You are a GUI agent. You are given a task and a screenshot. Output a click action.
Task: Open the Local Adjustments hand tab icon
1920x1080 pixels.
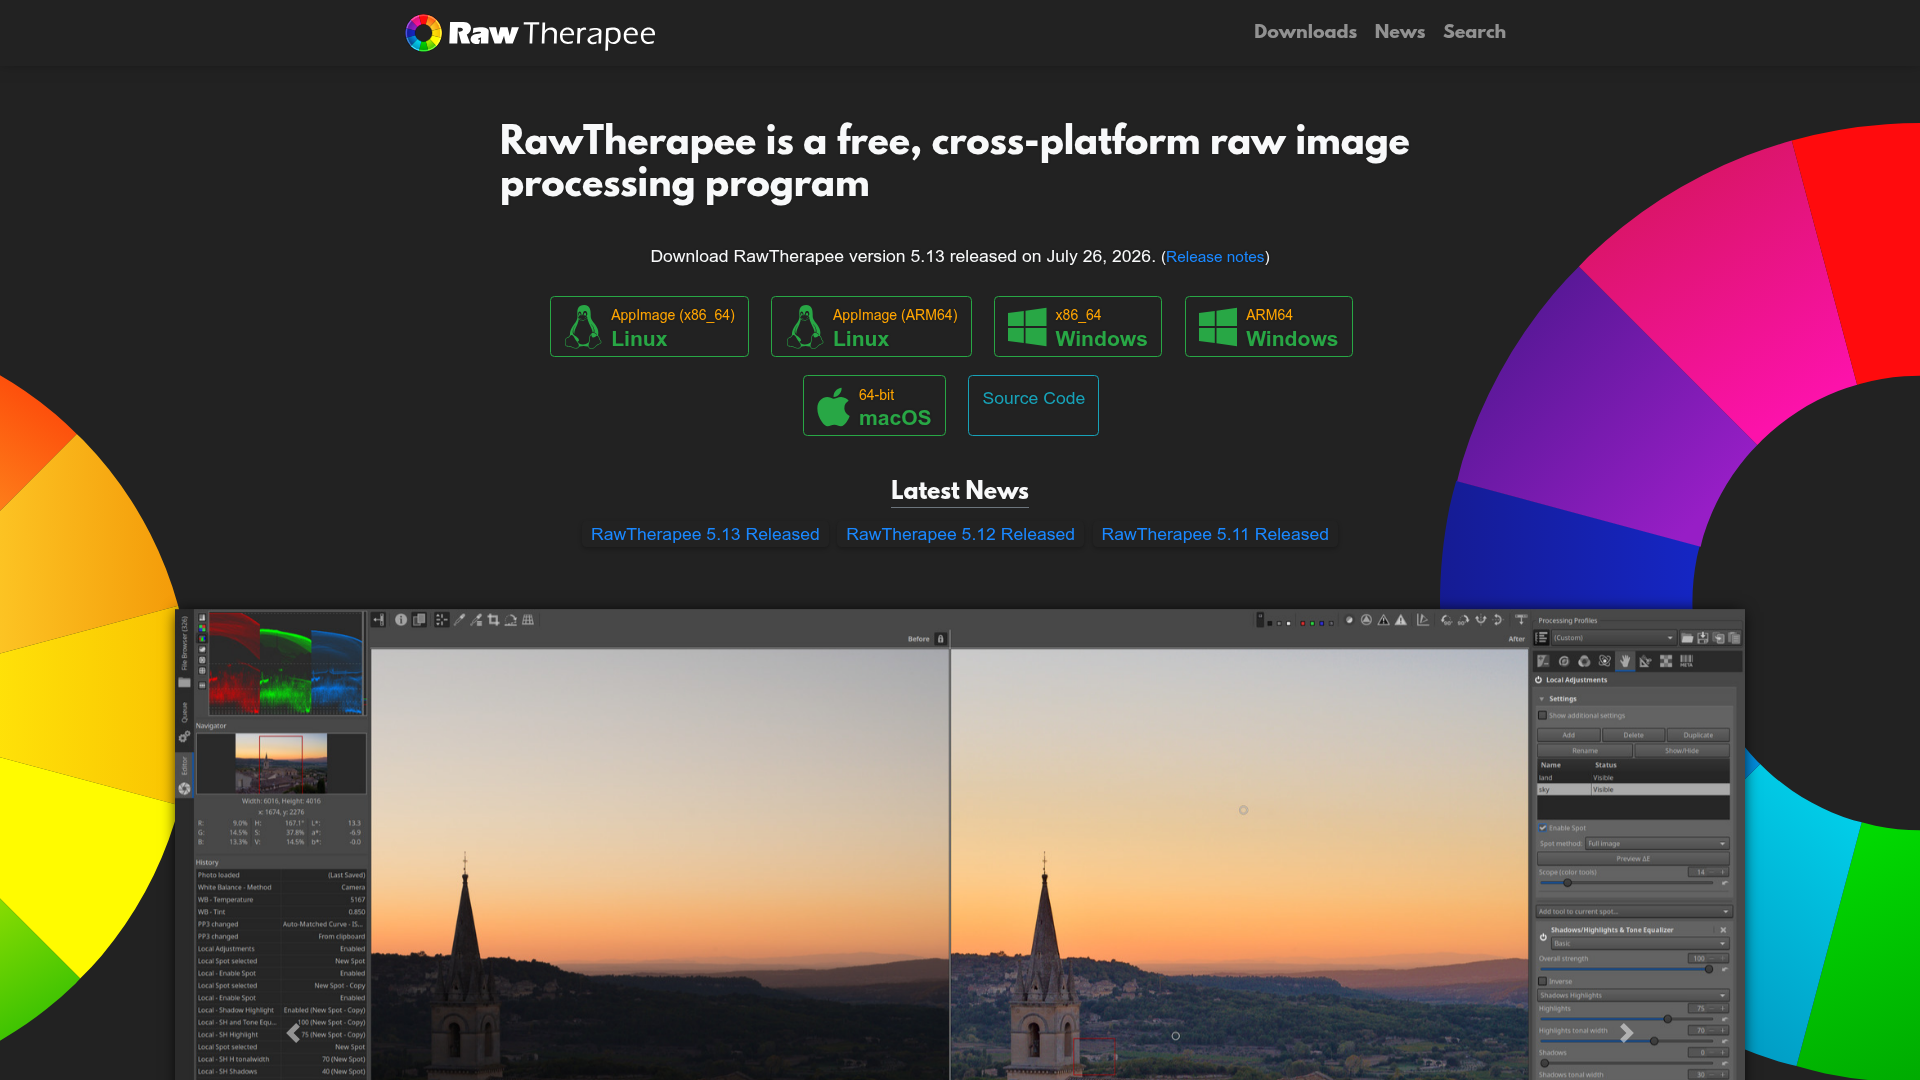coord(1625,661)
